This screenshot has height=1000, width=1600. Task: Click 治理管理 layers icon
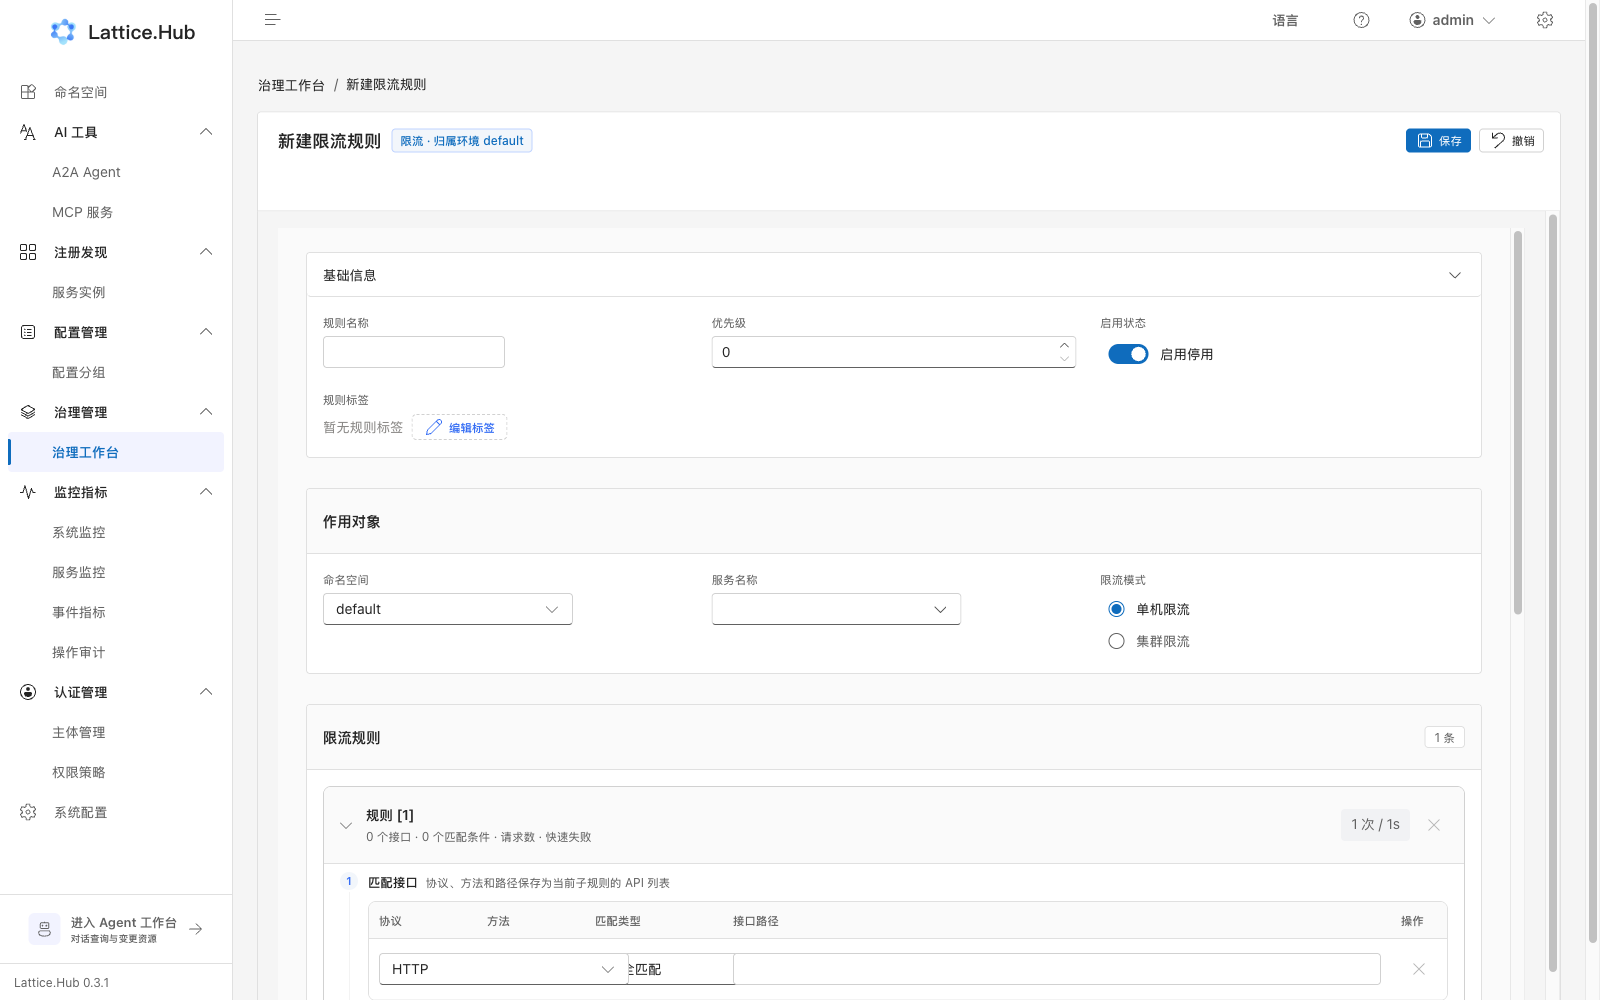pyautogui.click(x=28, y=412)
